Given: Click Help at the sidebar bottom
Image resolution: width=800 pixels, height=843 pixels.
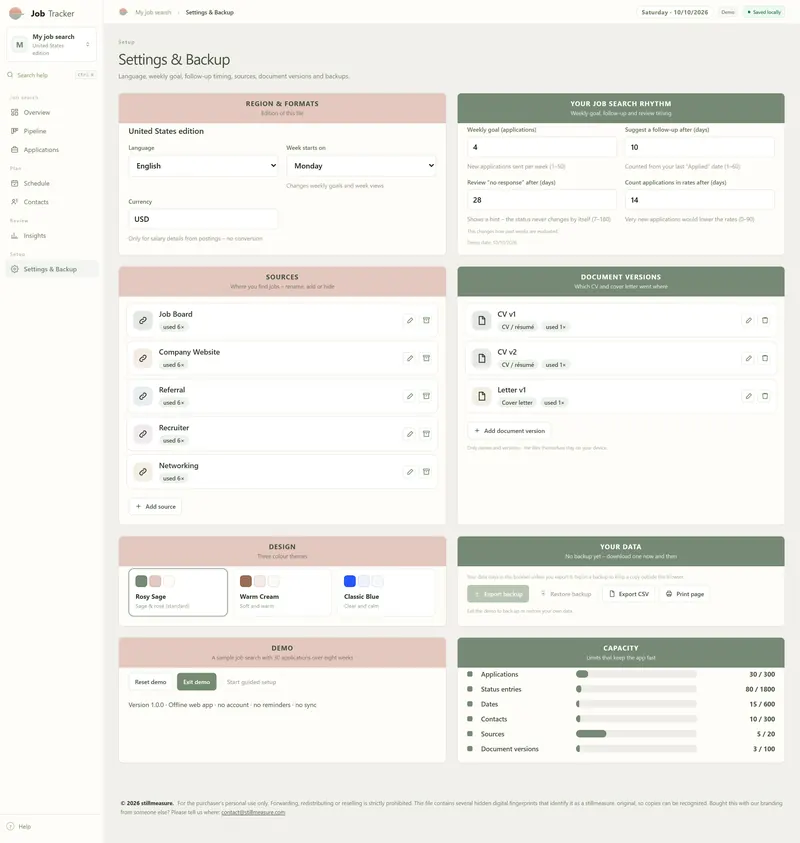Looking at the screenshot, I should [24, 826].
